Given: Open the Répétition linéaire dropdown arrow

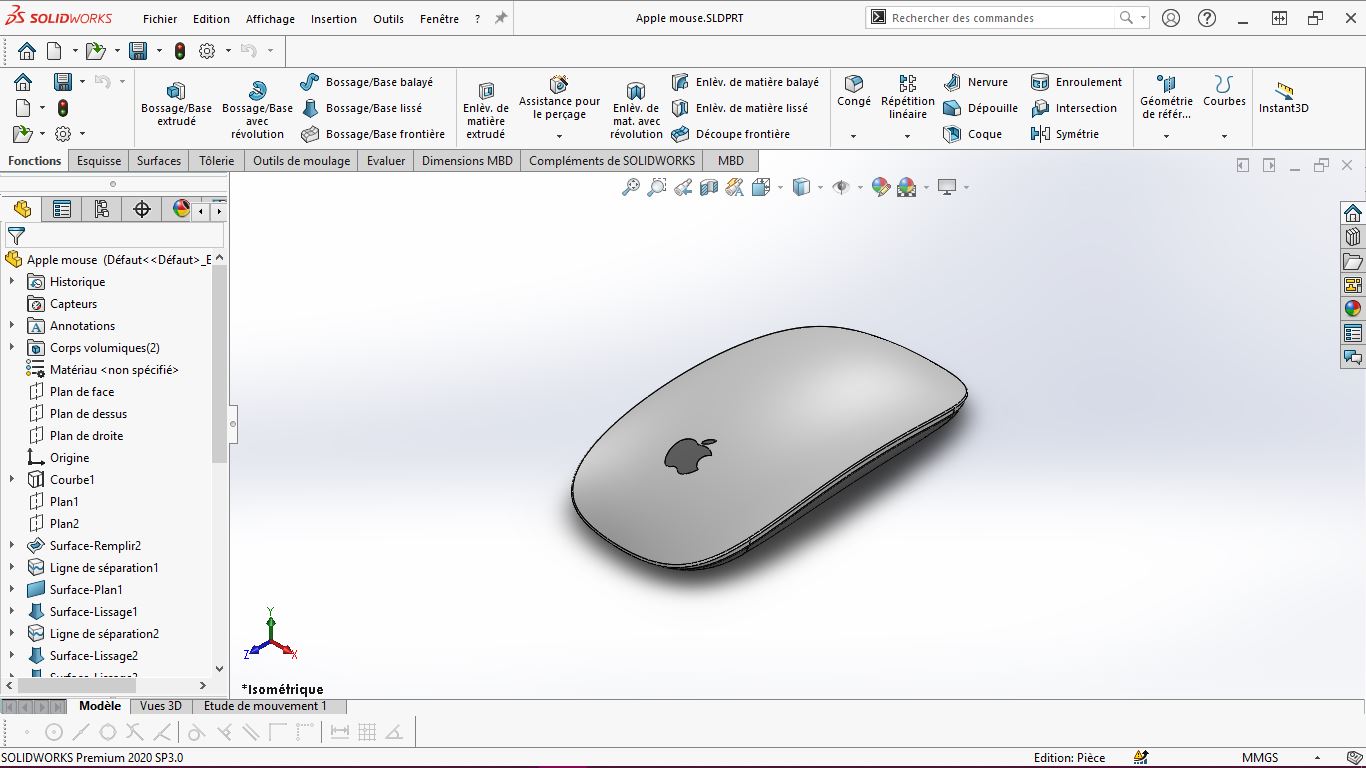Looking at the screenshot, I should (907, 136).
